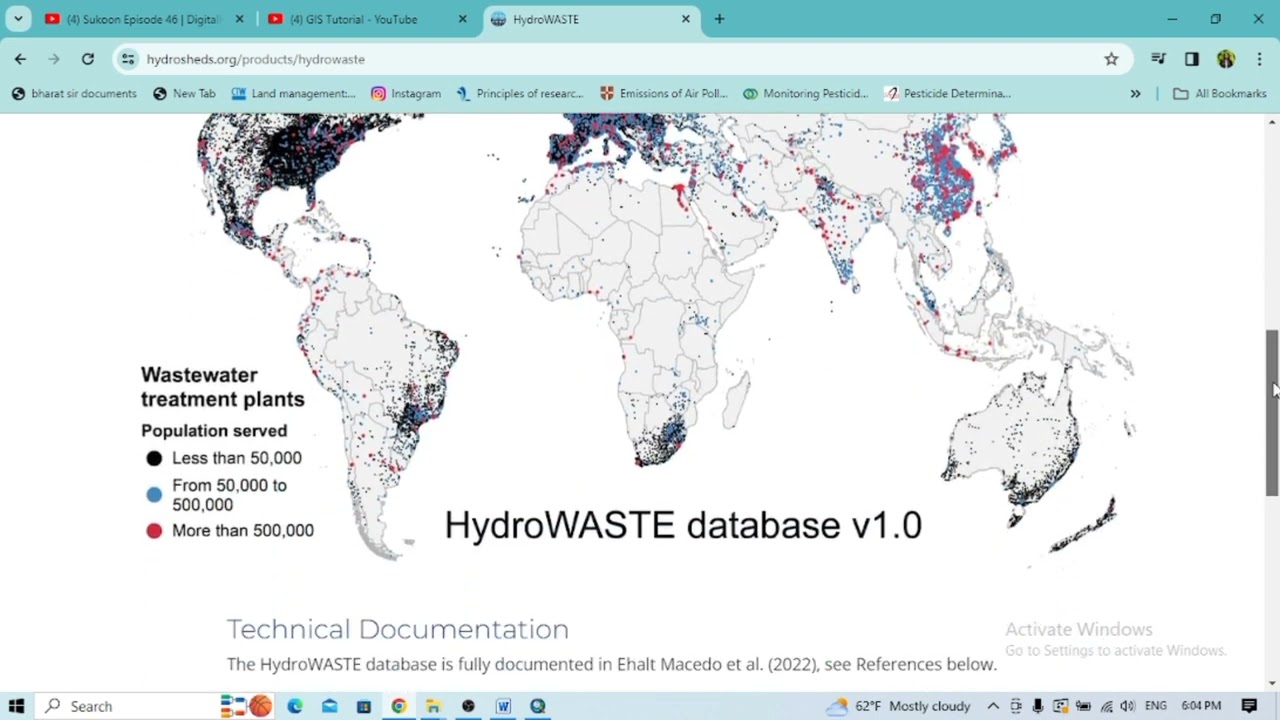Viewport: 1280px width, 720px height.
Task: Open Pesticide Determination bookmark
Action: (947, 93)
